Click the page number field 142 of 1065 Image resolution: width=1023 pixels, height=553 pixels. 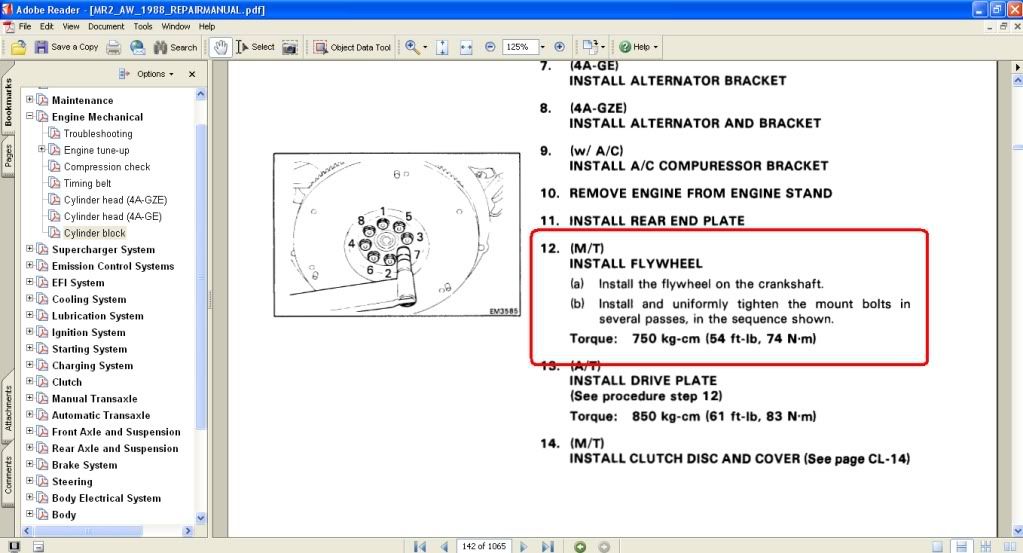click(484, 546)
